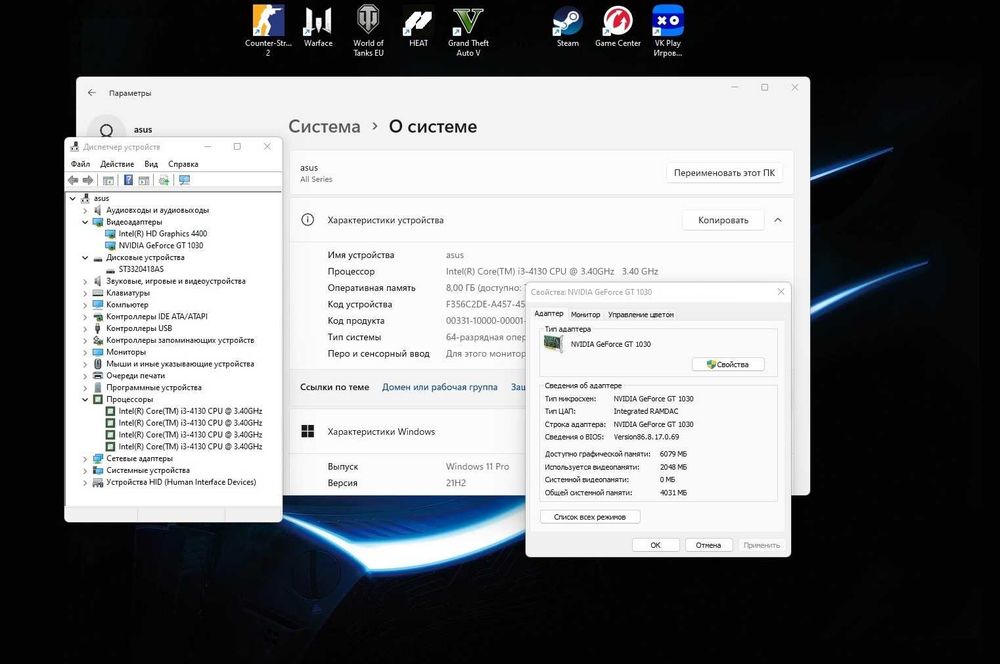Click the asus user avatar in Параметры
Image resolution: width=1000 pixels, height=664 pixels.
(x=107, y=128)
